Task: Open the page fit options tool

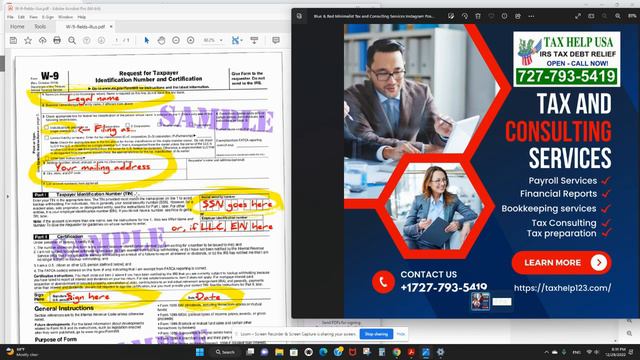Action: coord(237,40)
